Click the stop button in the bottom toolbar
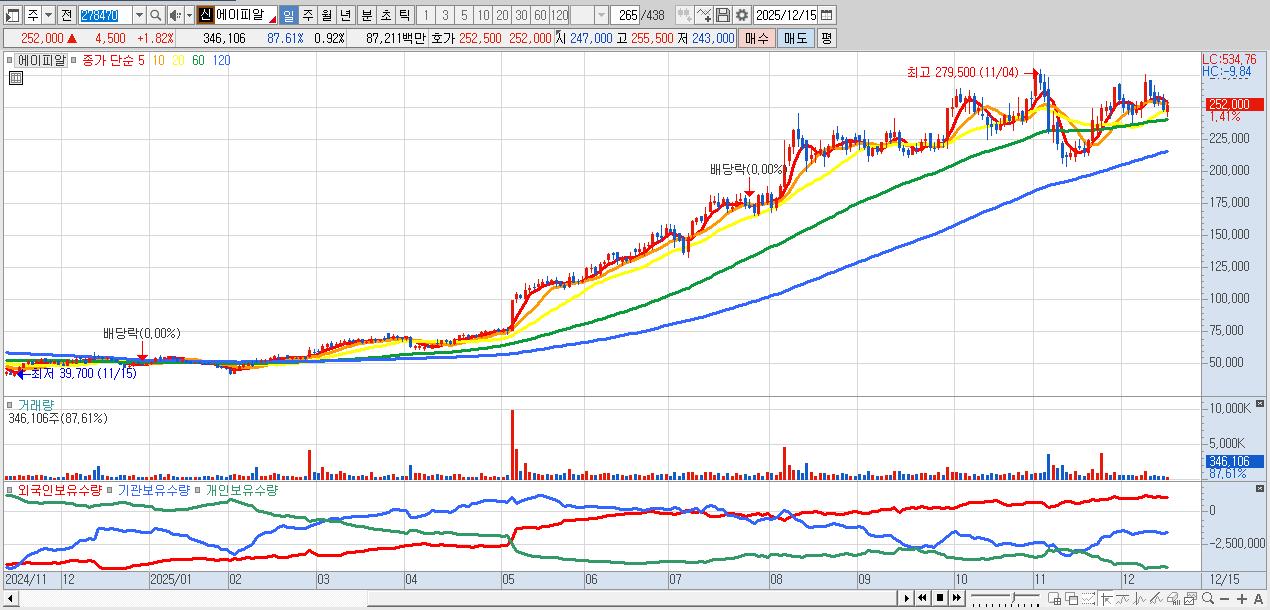 [x=940, y=598]
